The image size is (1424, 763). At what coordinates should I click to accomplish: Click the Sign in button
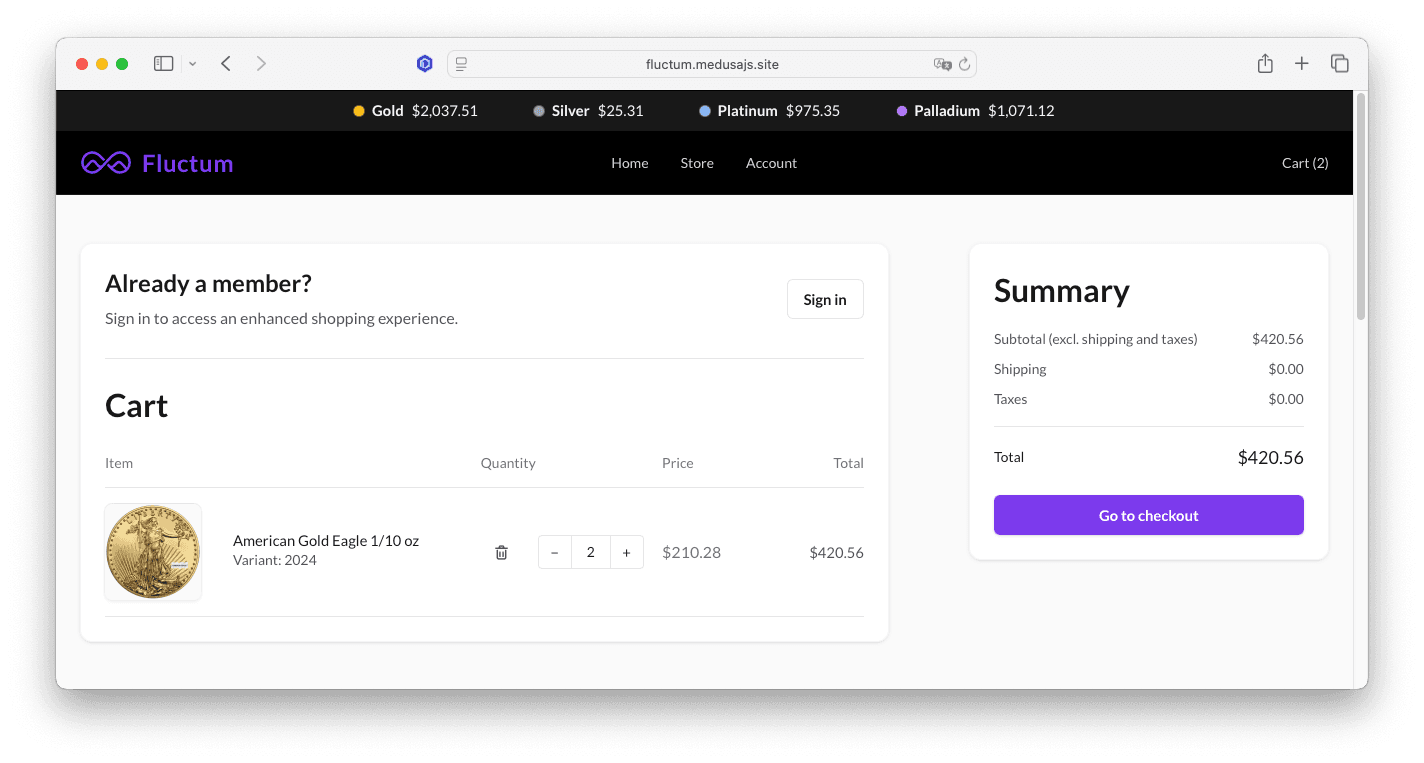tap(825, 299)
